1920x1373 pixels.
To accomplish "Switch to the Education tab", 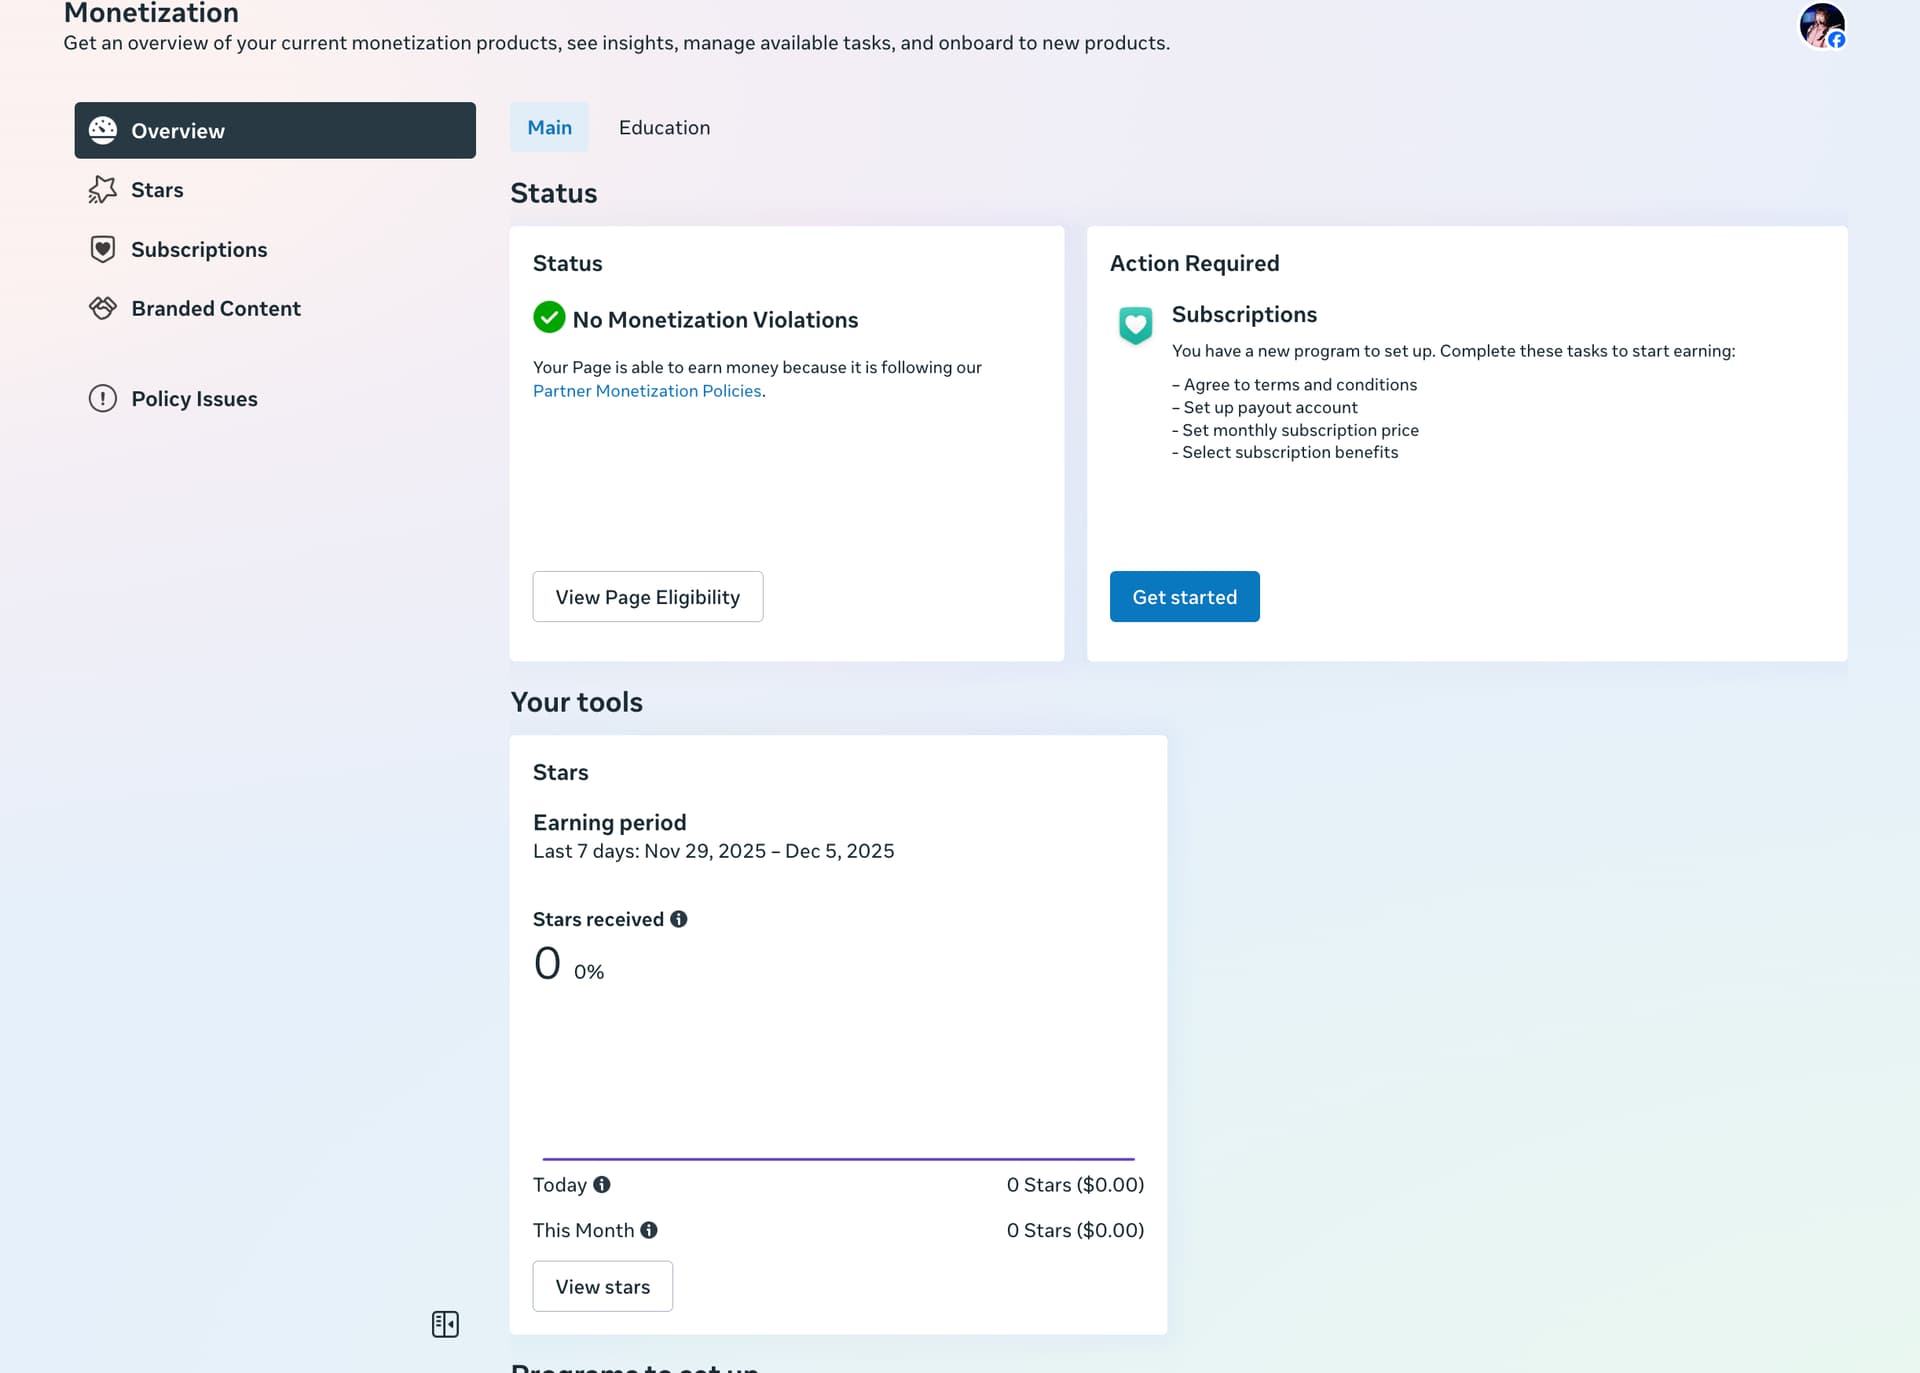I will pos(664,127).
